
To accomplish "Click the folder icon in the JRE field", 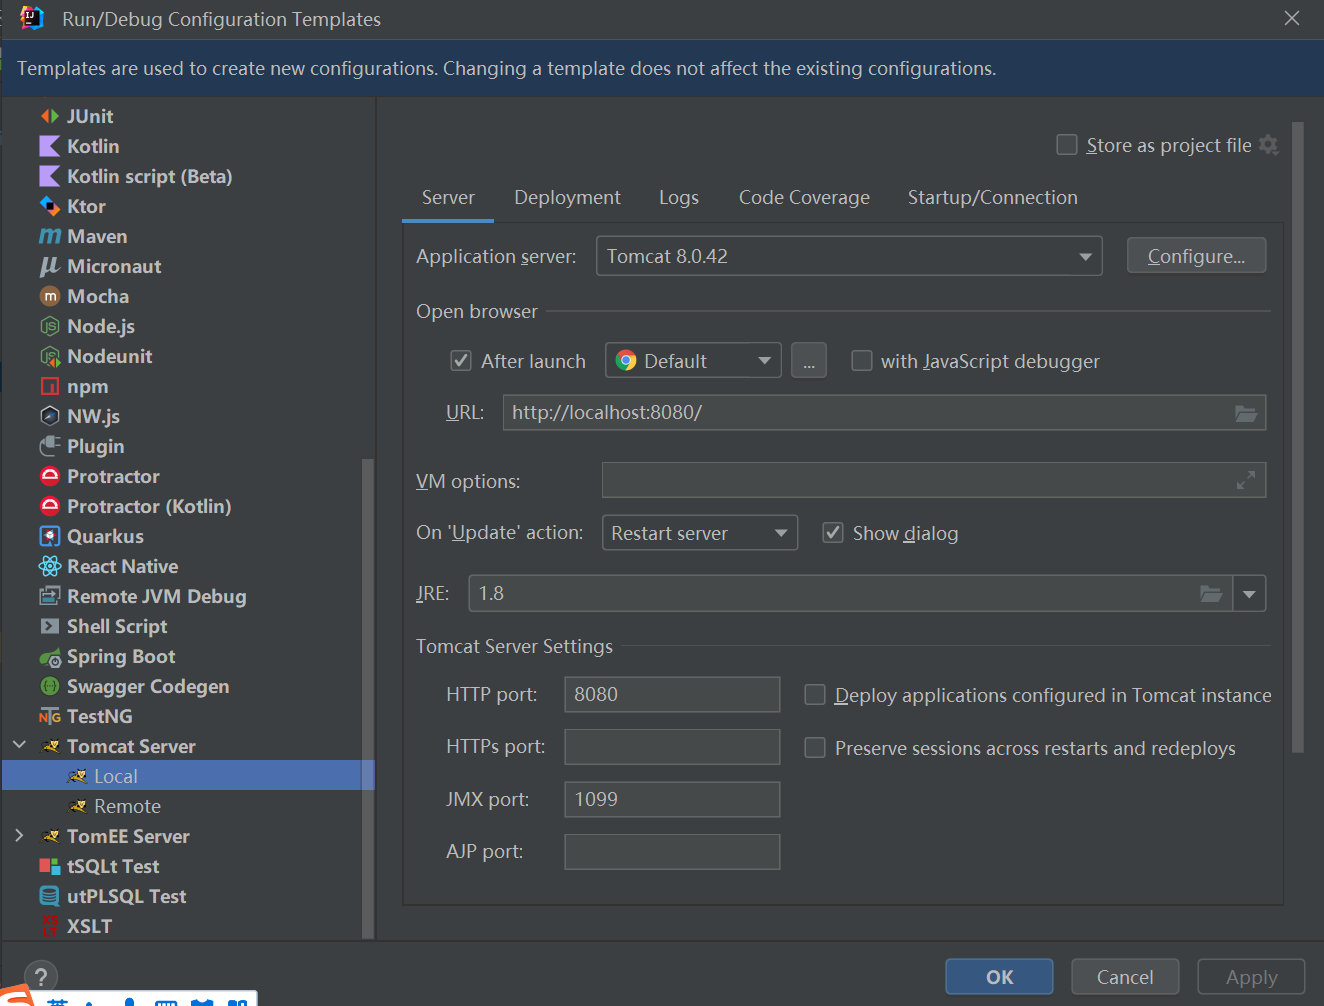I will click(1211, 594).
